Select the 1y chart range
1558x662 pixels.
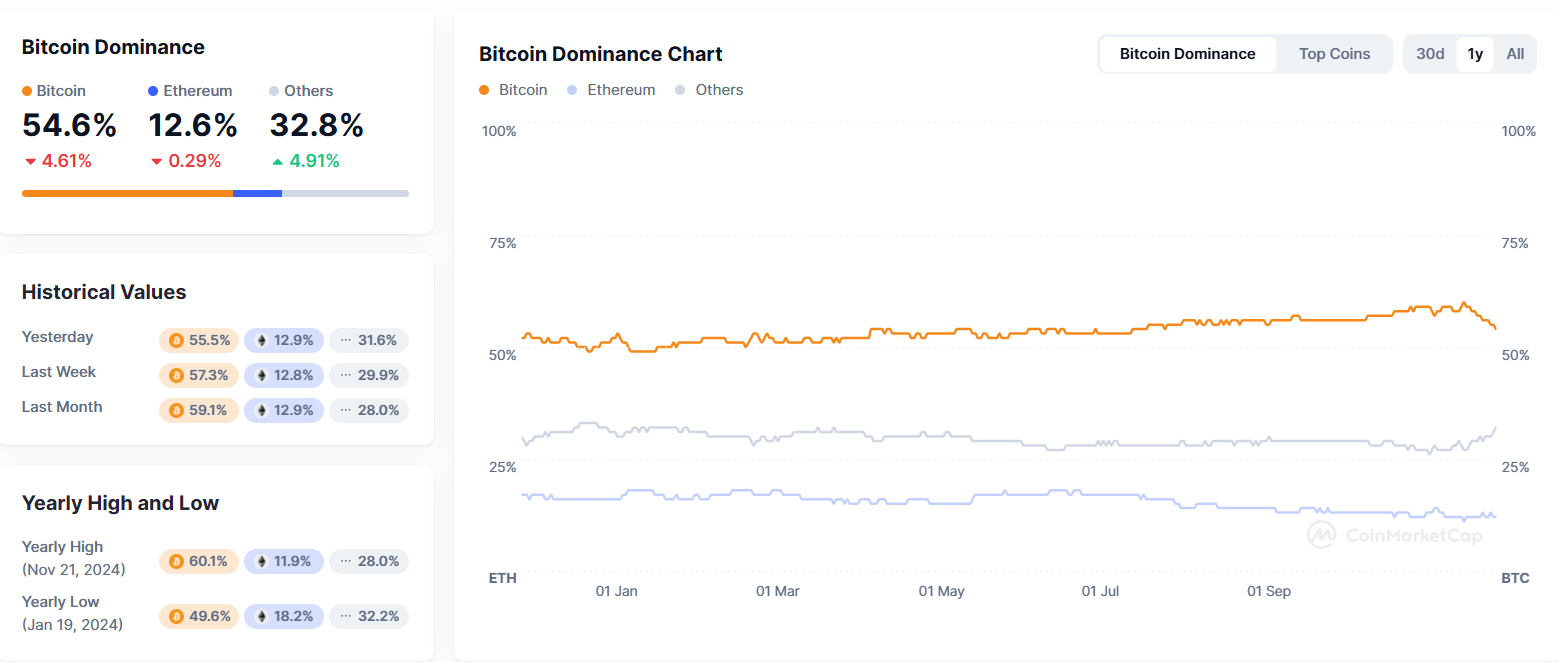[x=1475, y=54]
